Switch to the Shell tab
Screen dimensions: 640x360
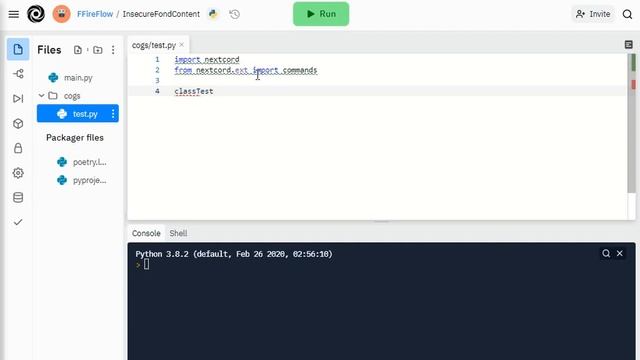click(178, 233)
